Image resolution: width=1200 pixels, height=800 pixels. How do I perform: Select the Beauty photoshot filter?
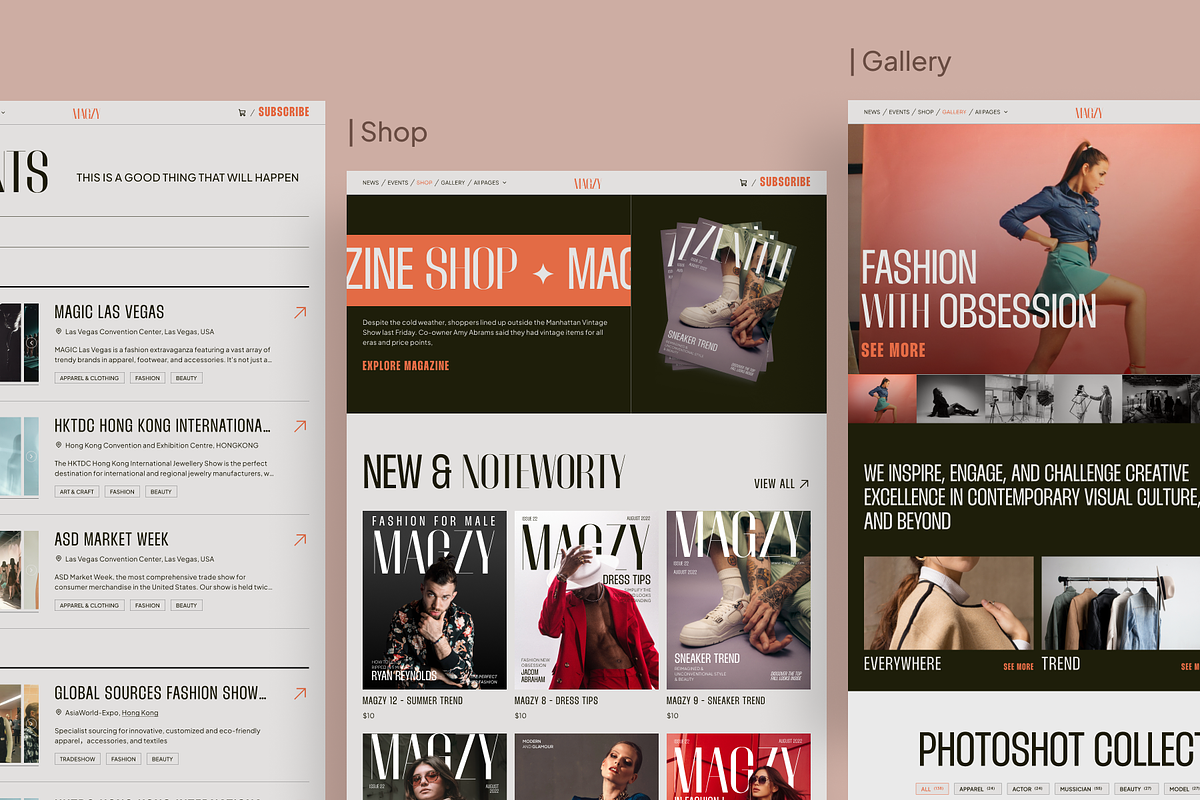pos(1137,789)
